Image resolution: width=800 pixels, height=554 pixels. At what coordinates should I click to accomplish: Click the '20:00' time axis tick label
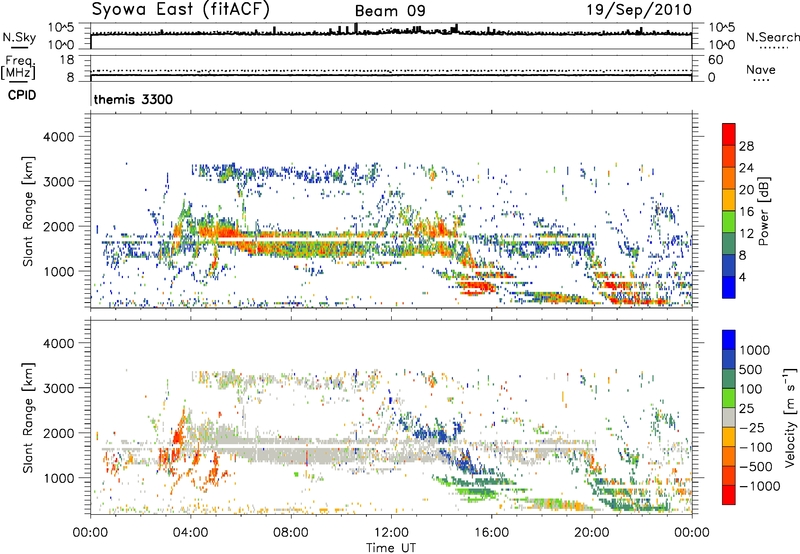coord(591,533)
